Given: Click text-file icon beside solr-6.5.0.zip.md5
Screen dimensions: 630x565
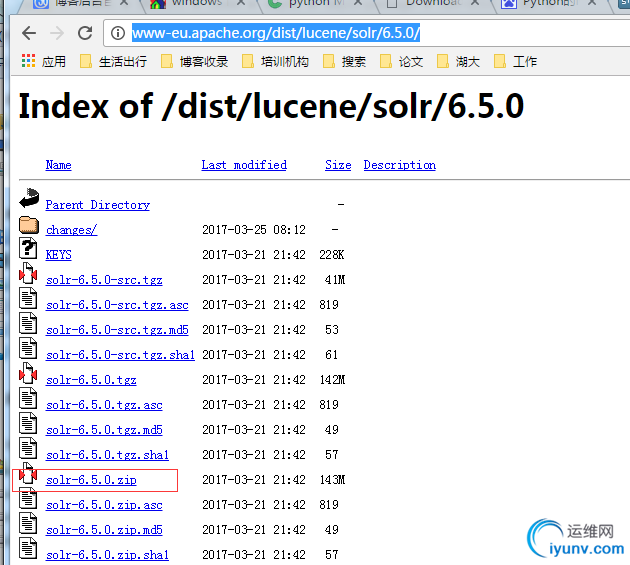Looking at the screenshot, I should (x=28, y=523).
